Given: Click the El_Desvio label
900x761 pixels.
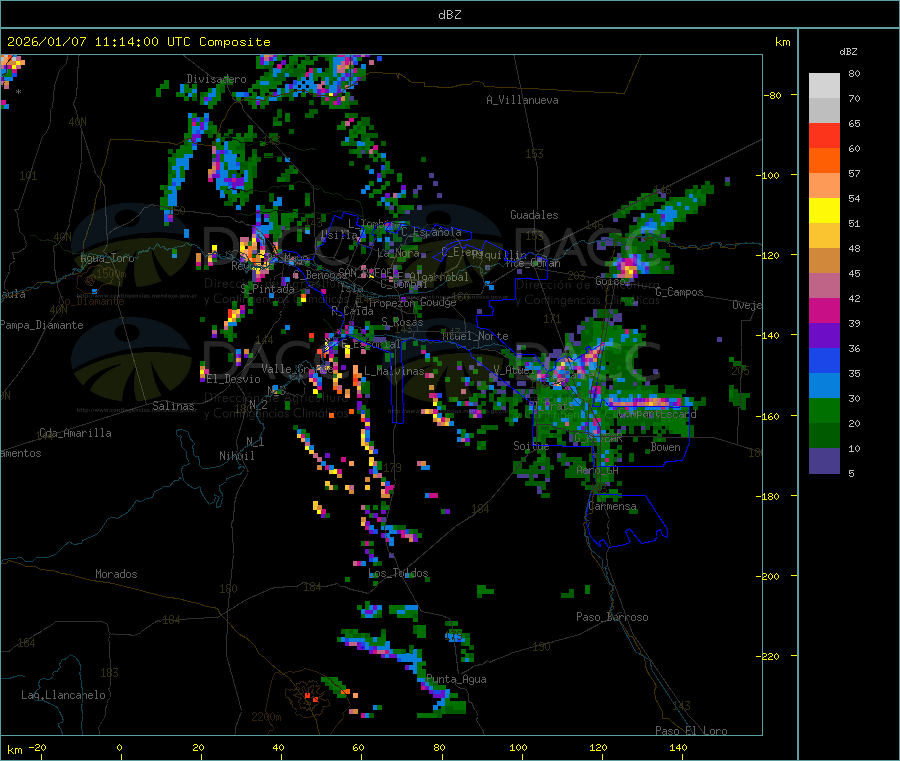Looking at the screenshot, I should coord(233,379).
